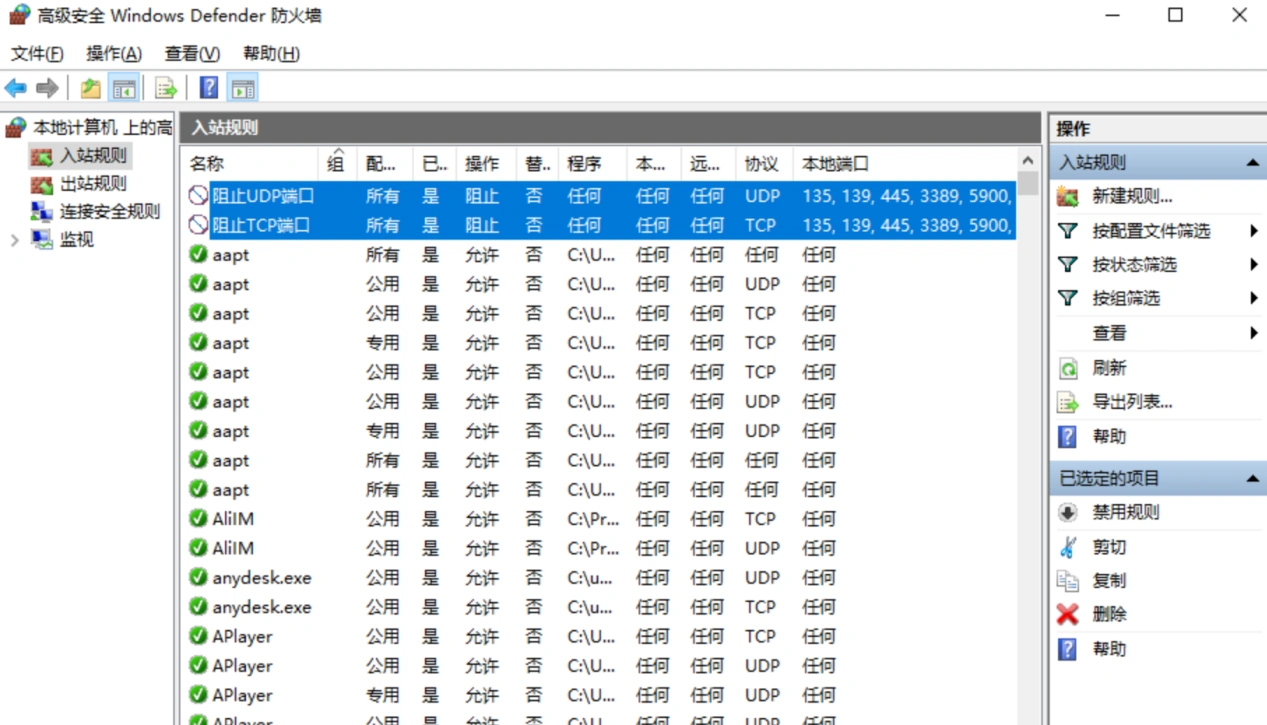Go up one level with the folder icon
Image resolution: width=1267 pixels, height=725 pixels.
pyautogui.click(x=91, y=89)
